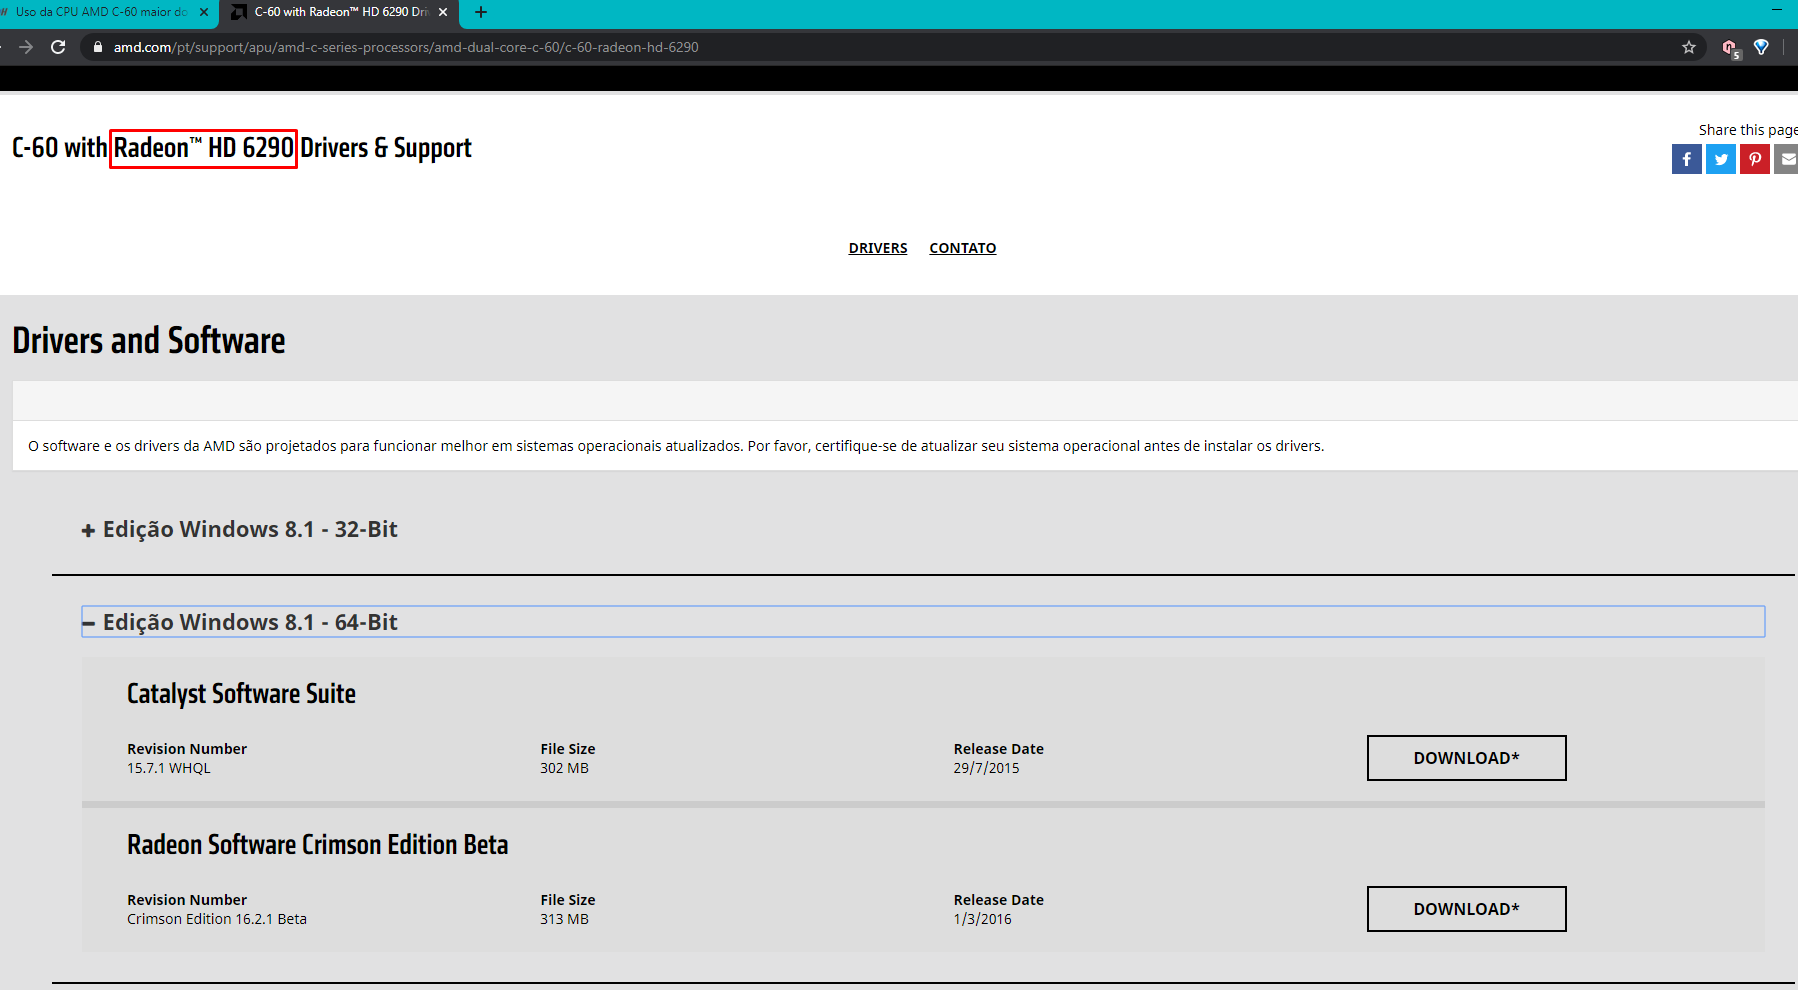1798x990 pixels.
Task: Download Crimson Edition 16.2.1 Beta
Action: pyautogui.click(x=1467, y=909)
